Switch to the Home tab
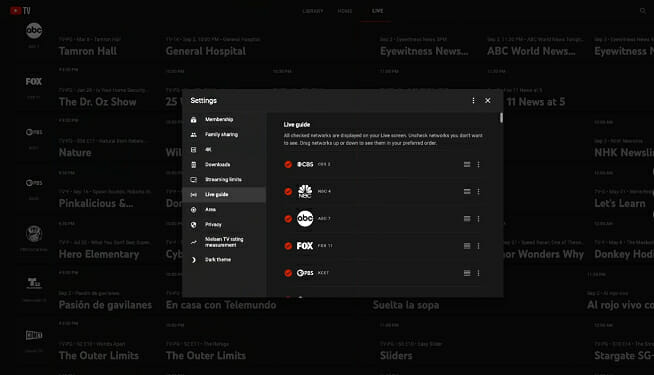 (345, 11)
